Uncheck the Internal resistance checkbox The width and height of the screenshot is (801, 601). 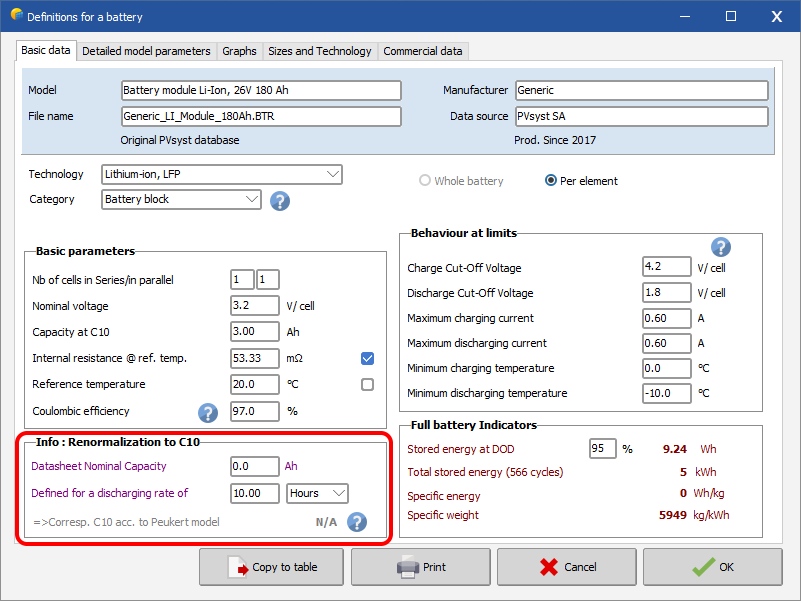click(x=367, y=358)
